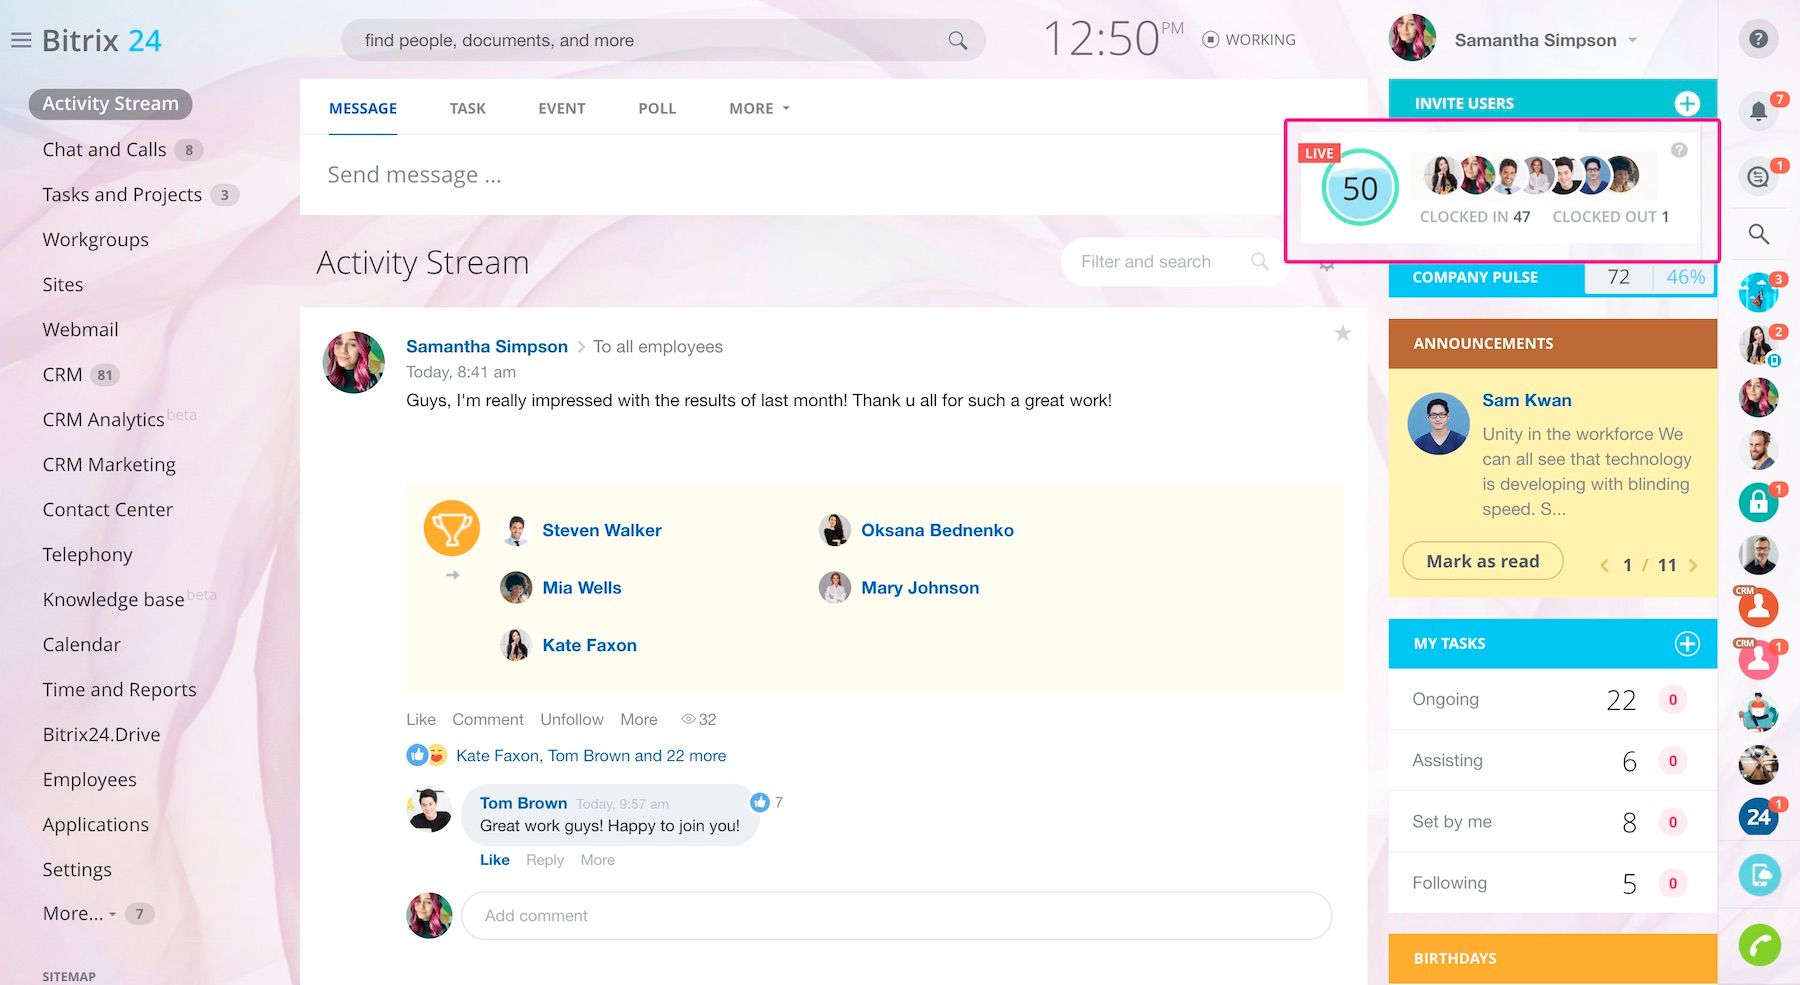Open the notifications bell icon
Screen dimensions: 1800x985
point(1758,110)
